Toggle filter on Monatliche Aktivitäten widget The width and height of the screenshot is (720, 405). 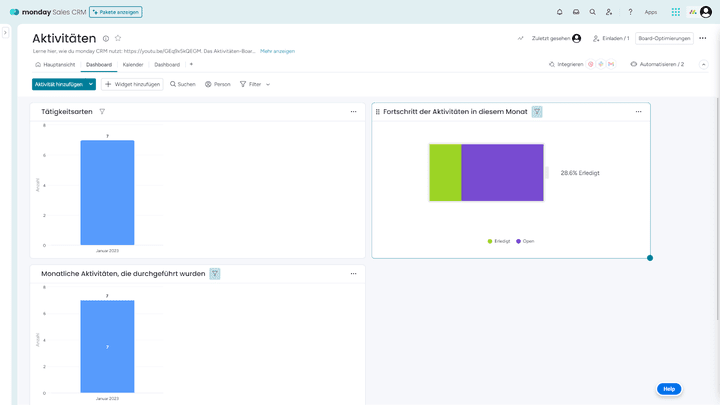click(x=215, y=273)
